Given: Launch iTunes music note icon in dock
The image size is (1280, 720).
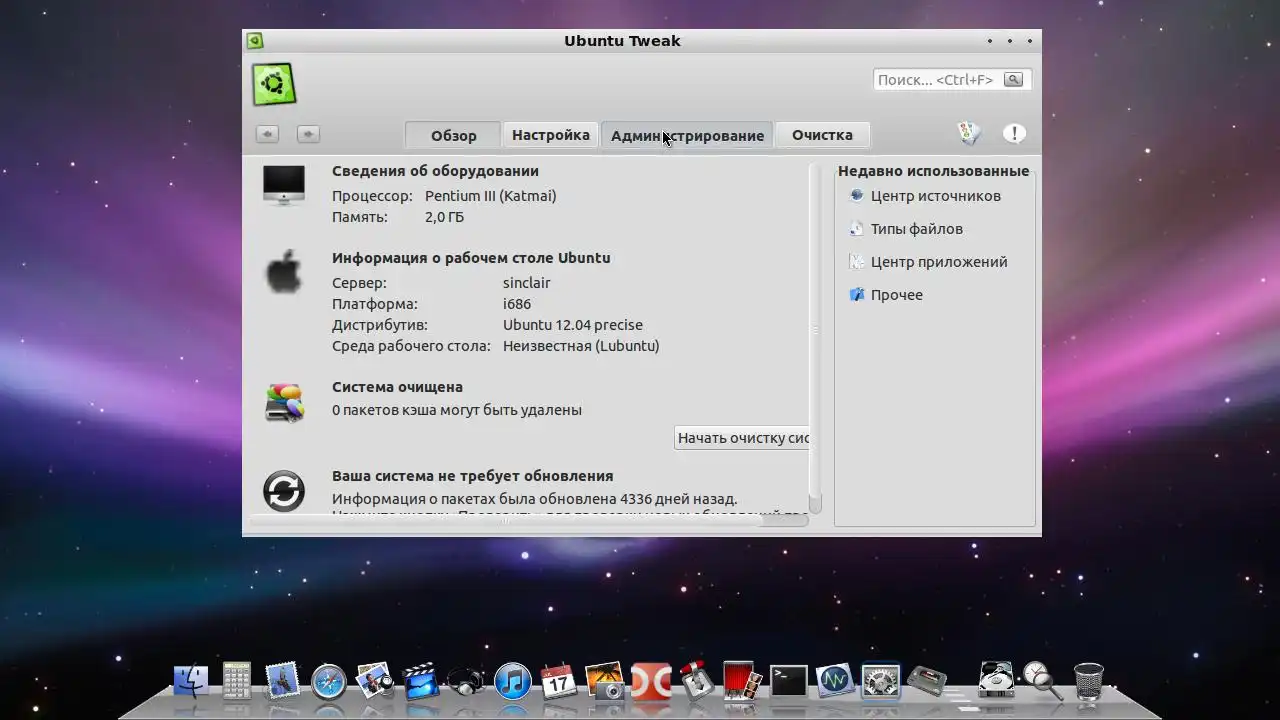Looking at the screenshot, I should (x=512, y=682).
